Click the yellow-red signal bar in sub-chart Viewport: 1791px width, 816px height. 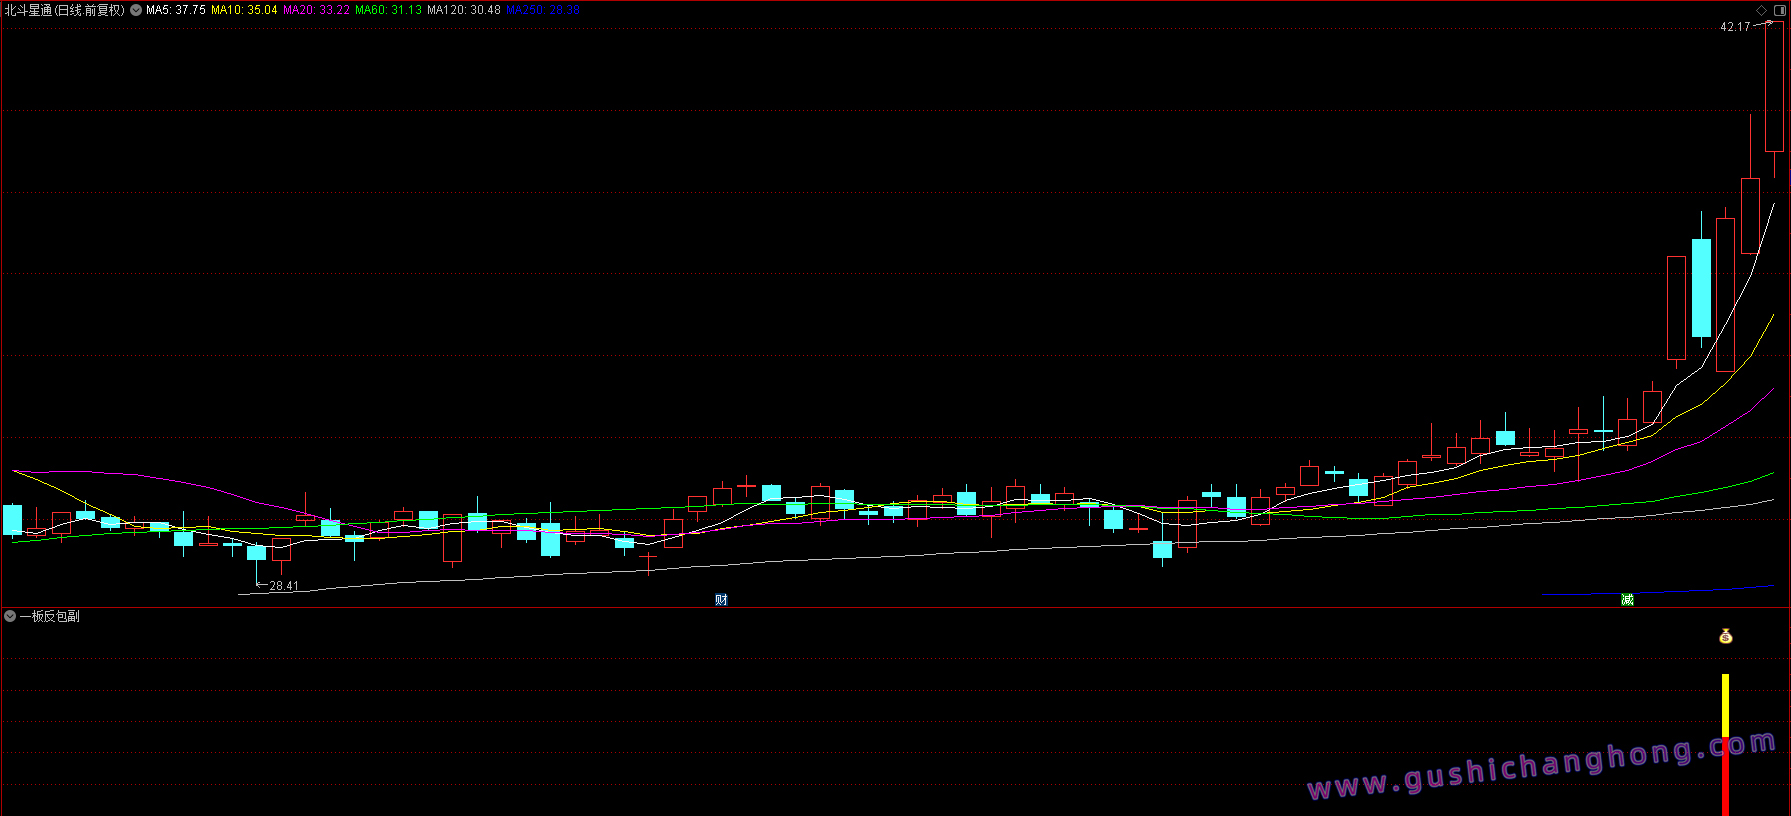[1725, 744]
